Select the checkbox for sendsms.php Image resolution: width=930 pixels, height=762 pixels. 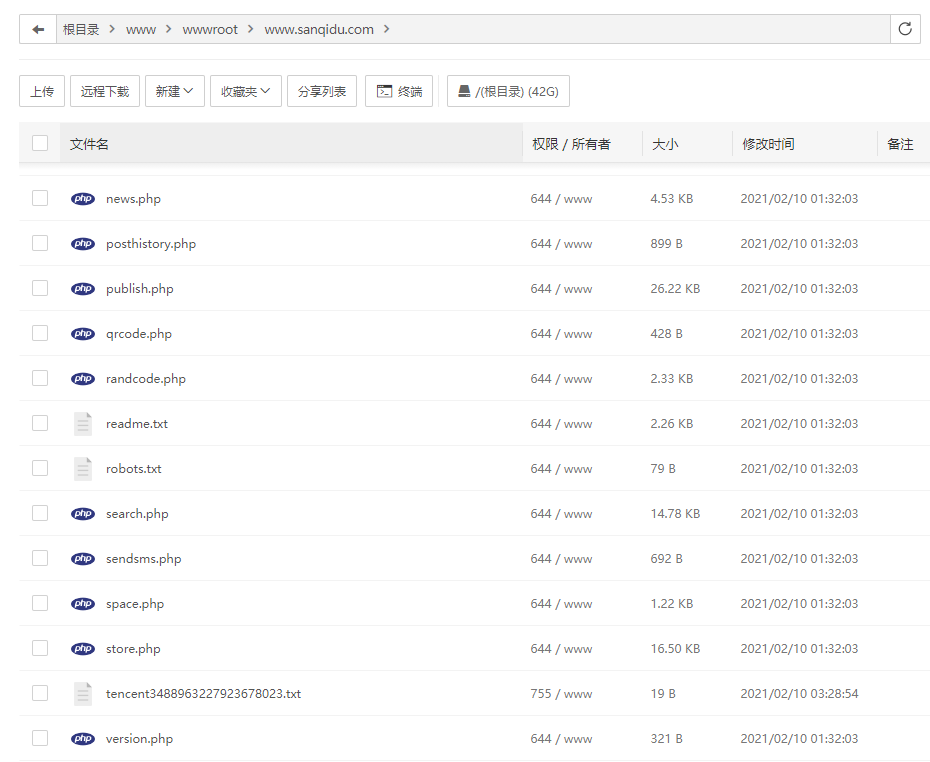pyautogui.click(x=40, y=558)
